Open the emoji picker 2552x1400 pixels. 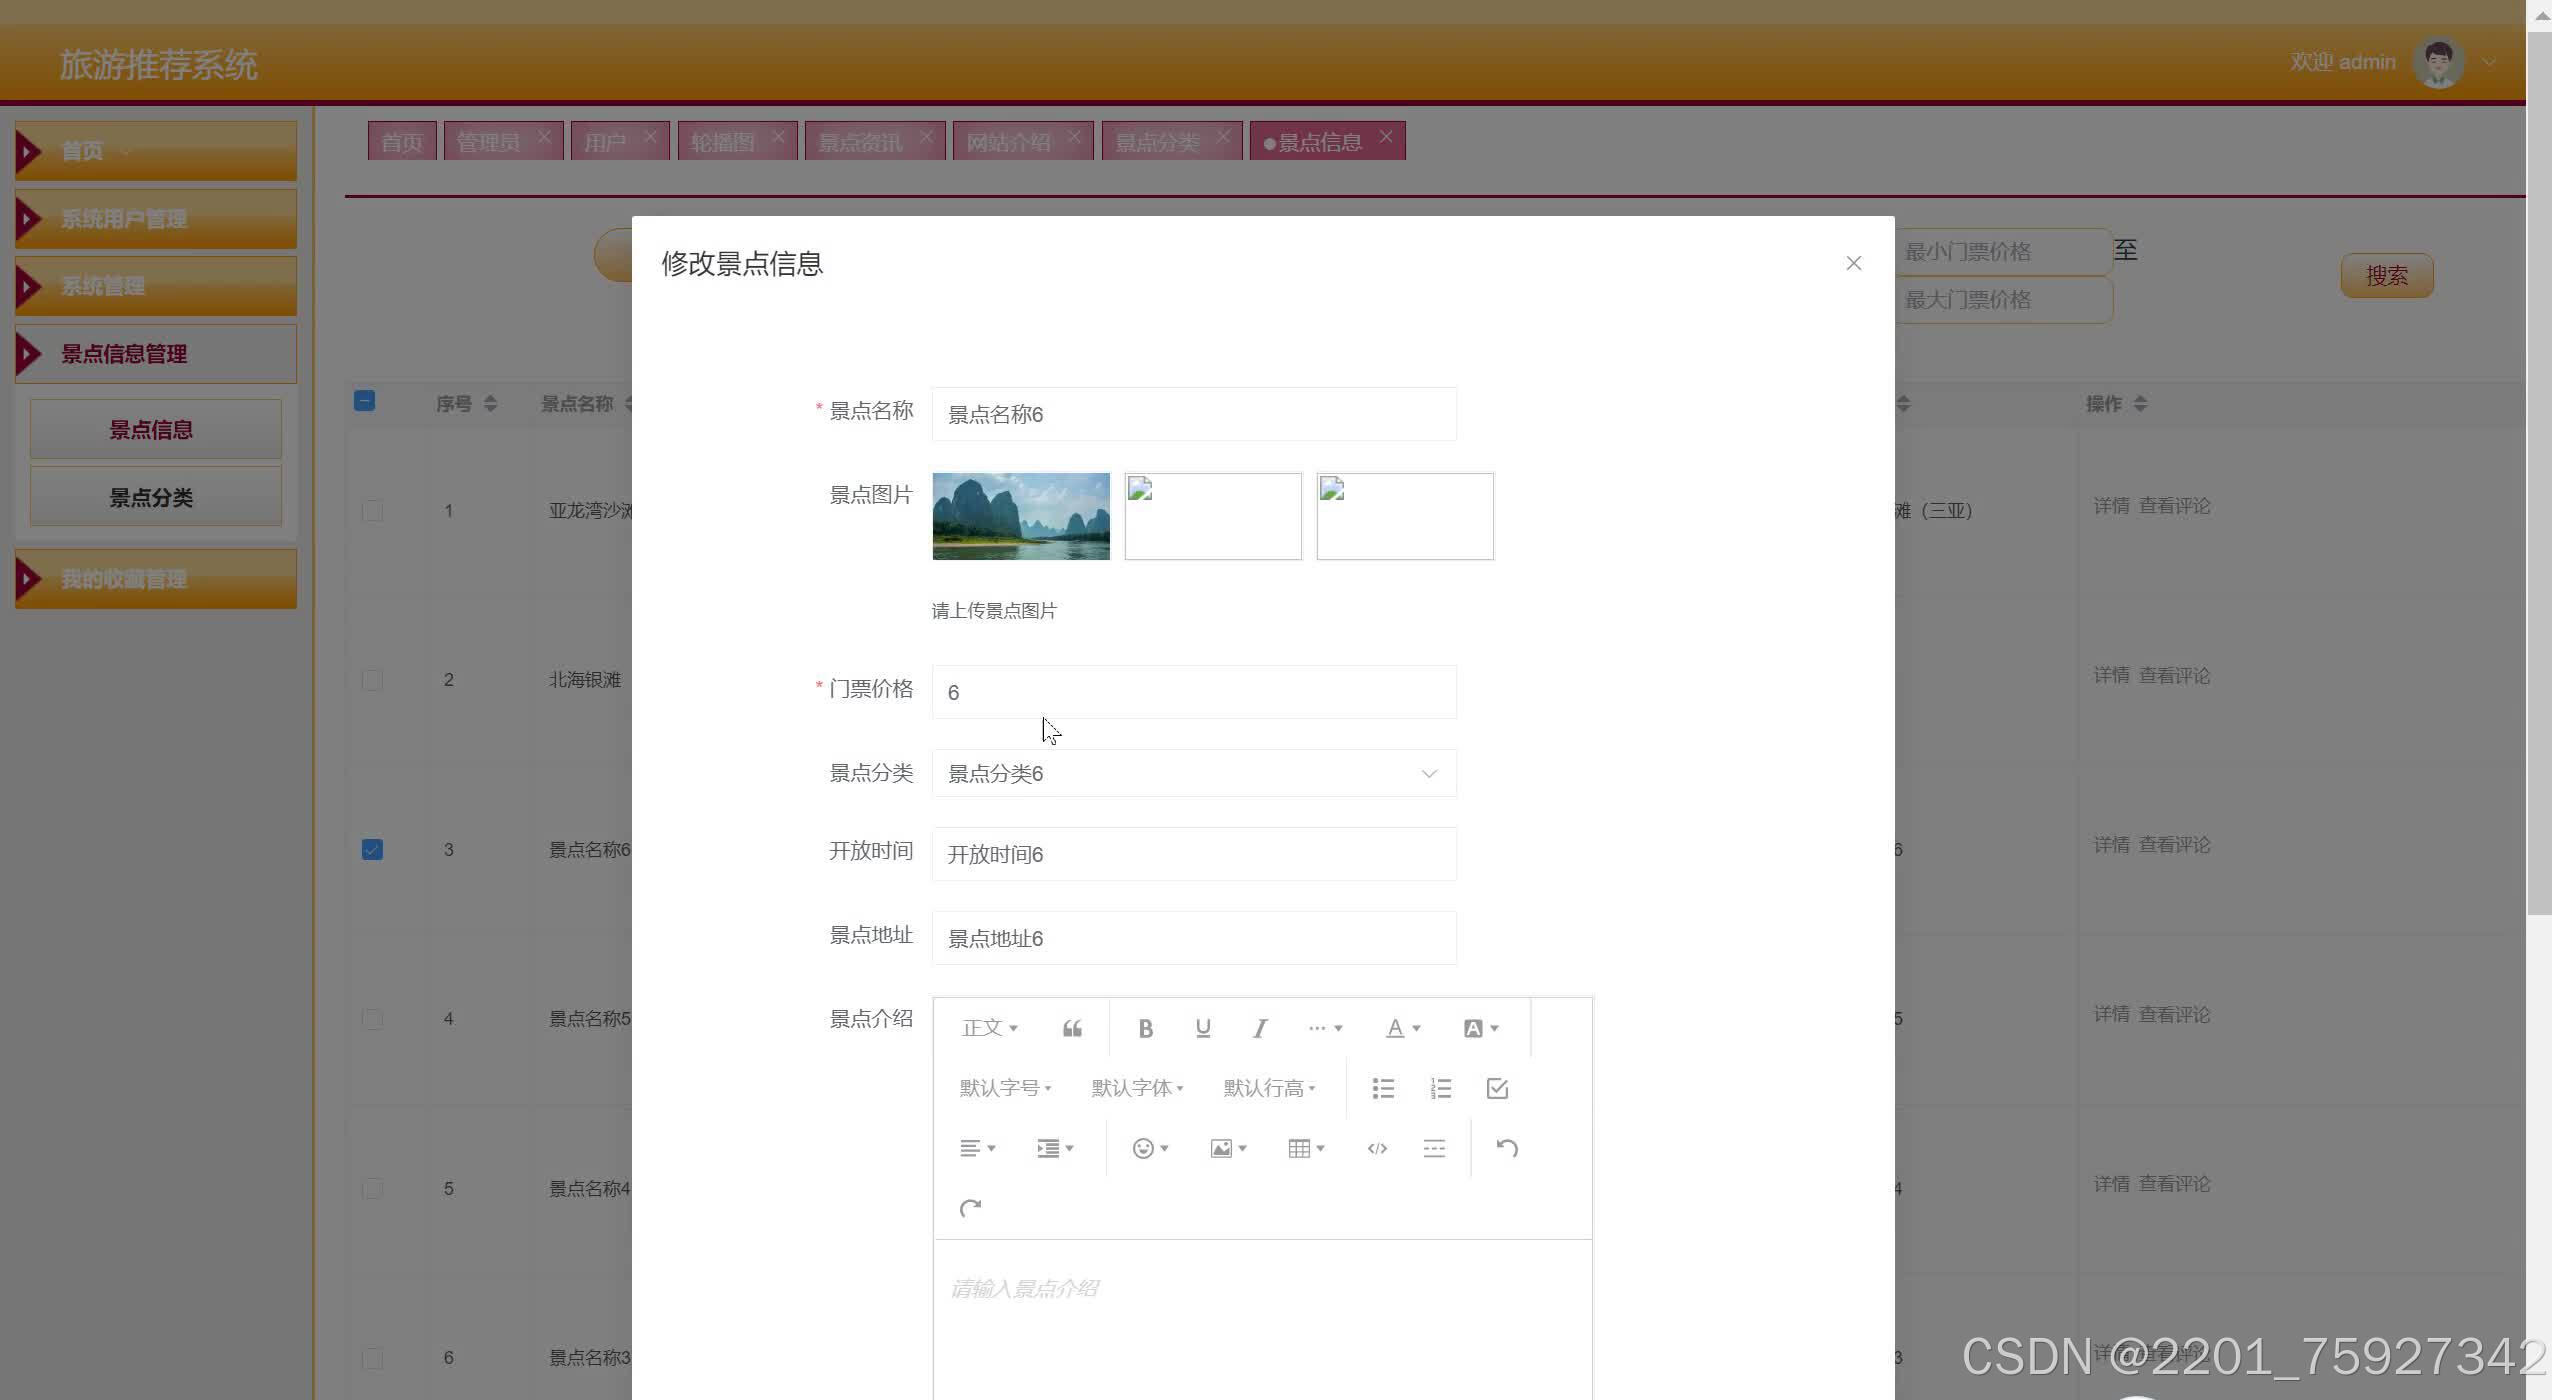pos(1150,1148)
